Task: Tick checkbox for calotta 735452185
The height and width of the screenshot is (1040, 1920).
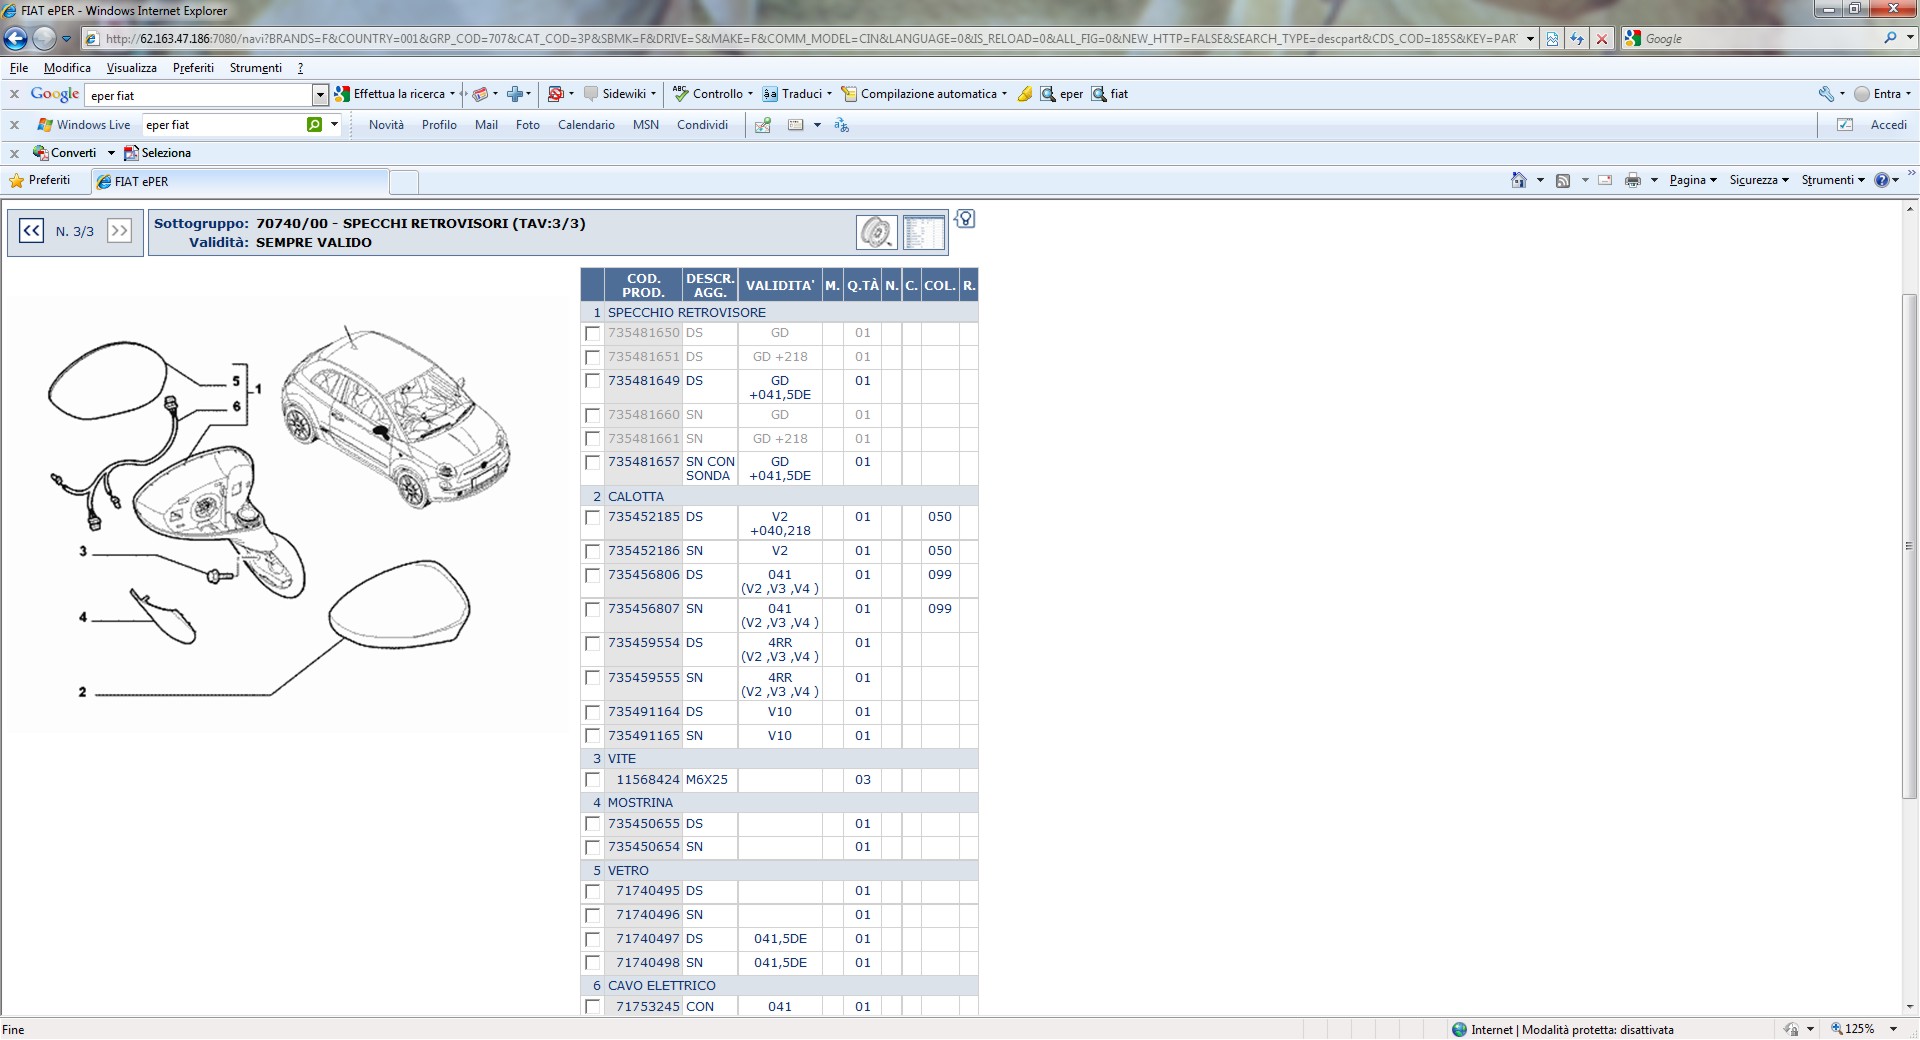Action: 592,518
